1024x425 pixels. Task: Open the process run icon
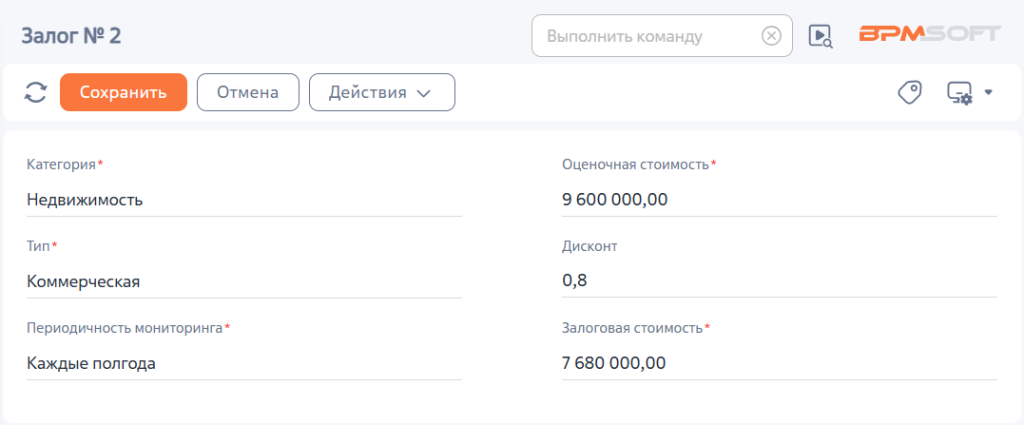(x=820, y=36)
